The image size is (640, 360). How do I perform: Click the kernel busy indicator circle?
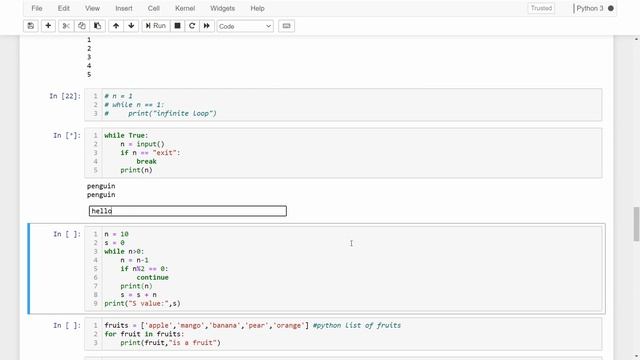click(x=611, y=8)
